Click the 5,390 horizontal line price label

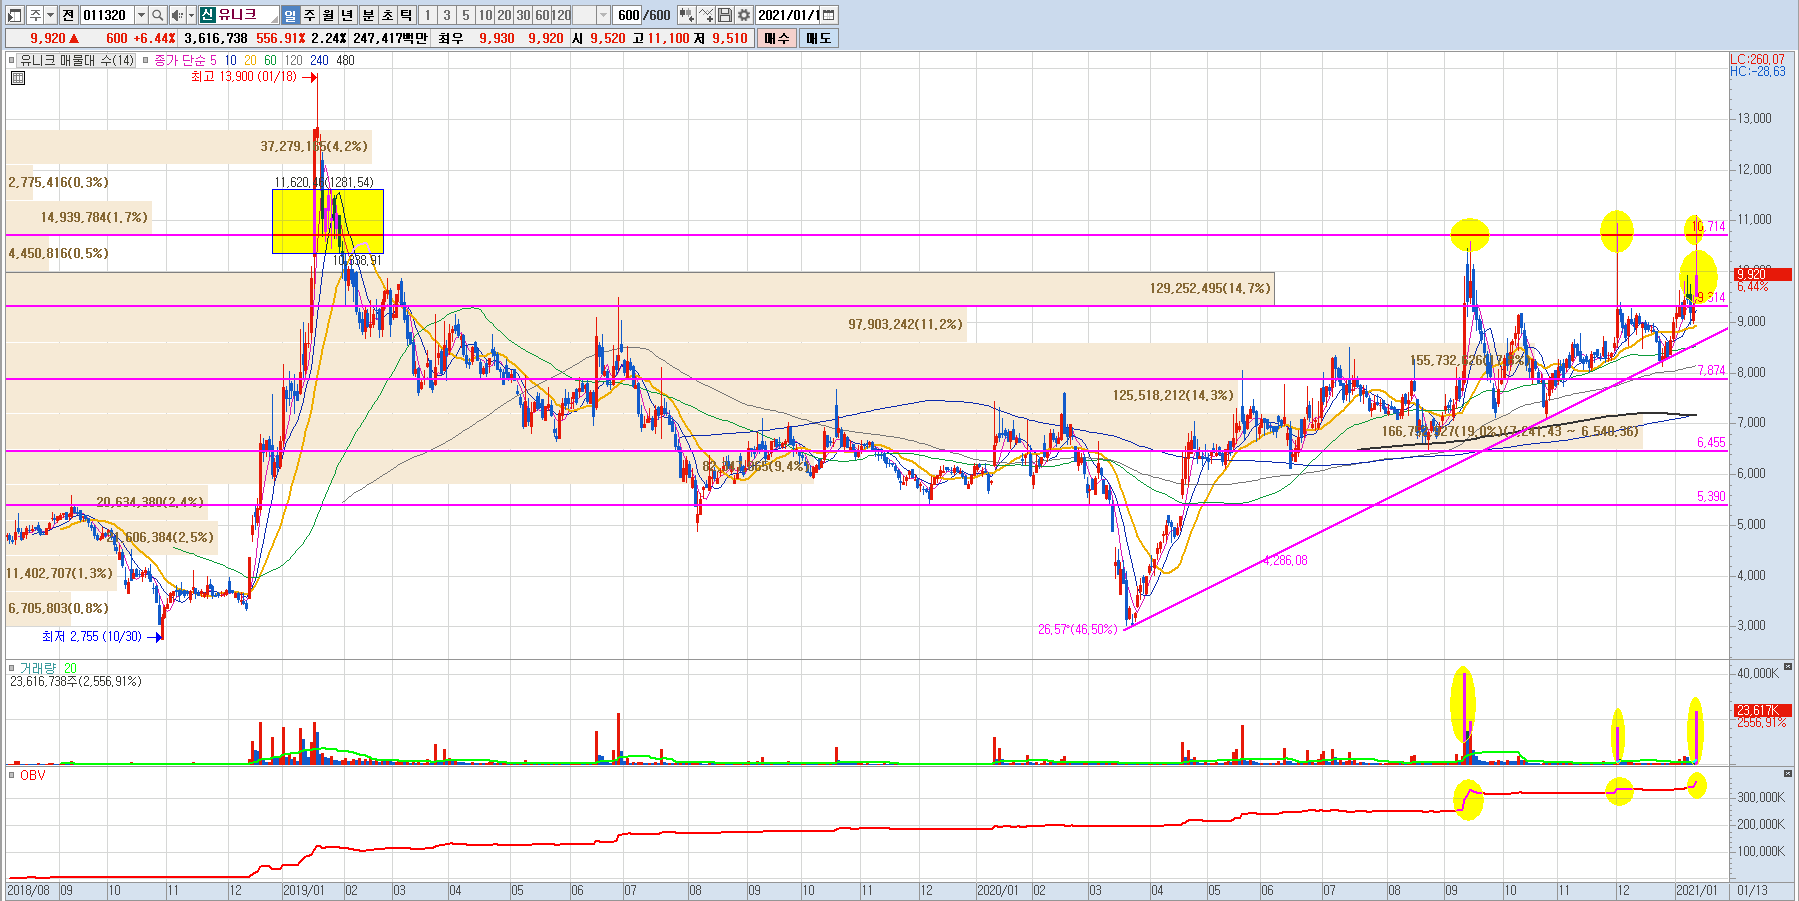pos(1711,496)
